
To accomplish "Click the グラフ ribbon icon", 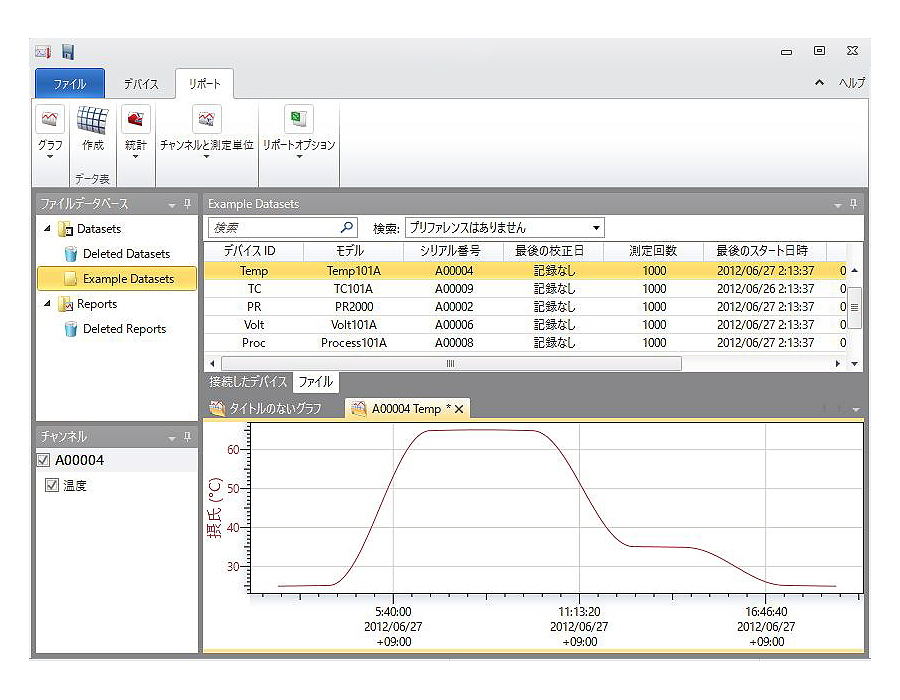I will (50, 120).
